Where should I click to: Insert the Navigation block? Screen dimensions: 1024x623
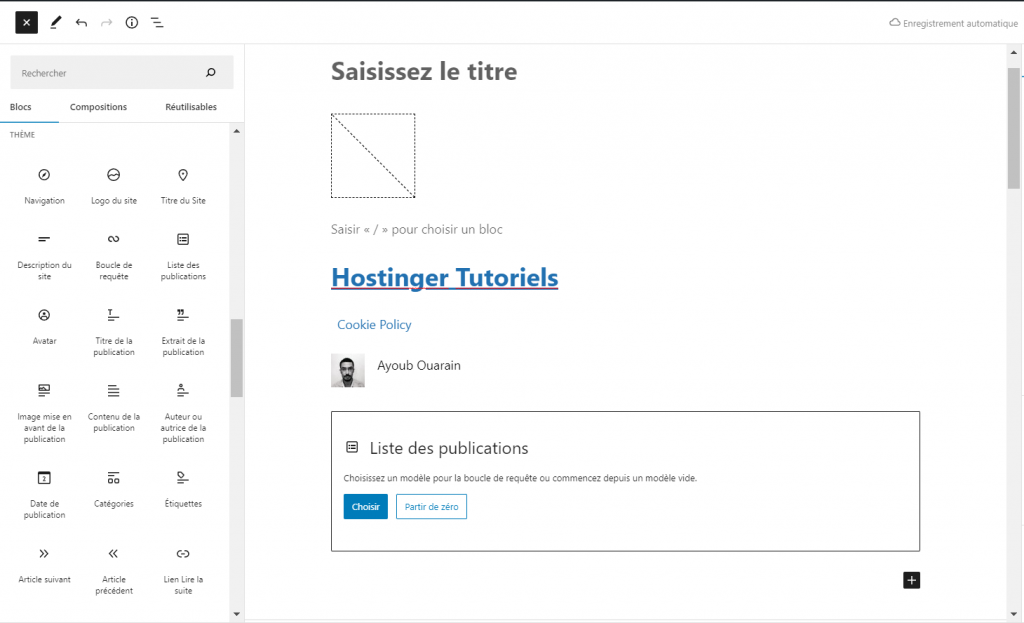44,185
